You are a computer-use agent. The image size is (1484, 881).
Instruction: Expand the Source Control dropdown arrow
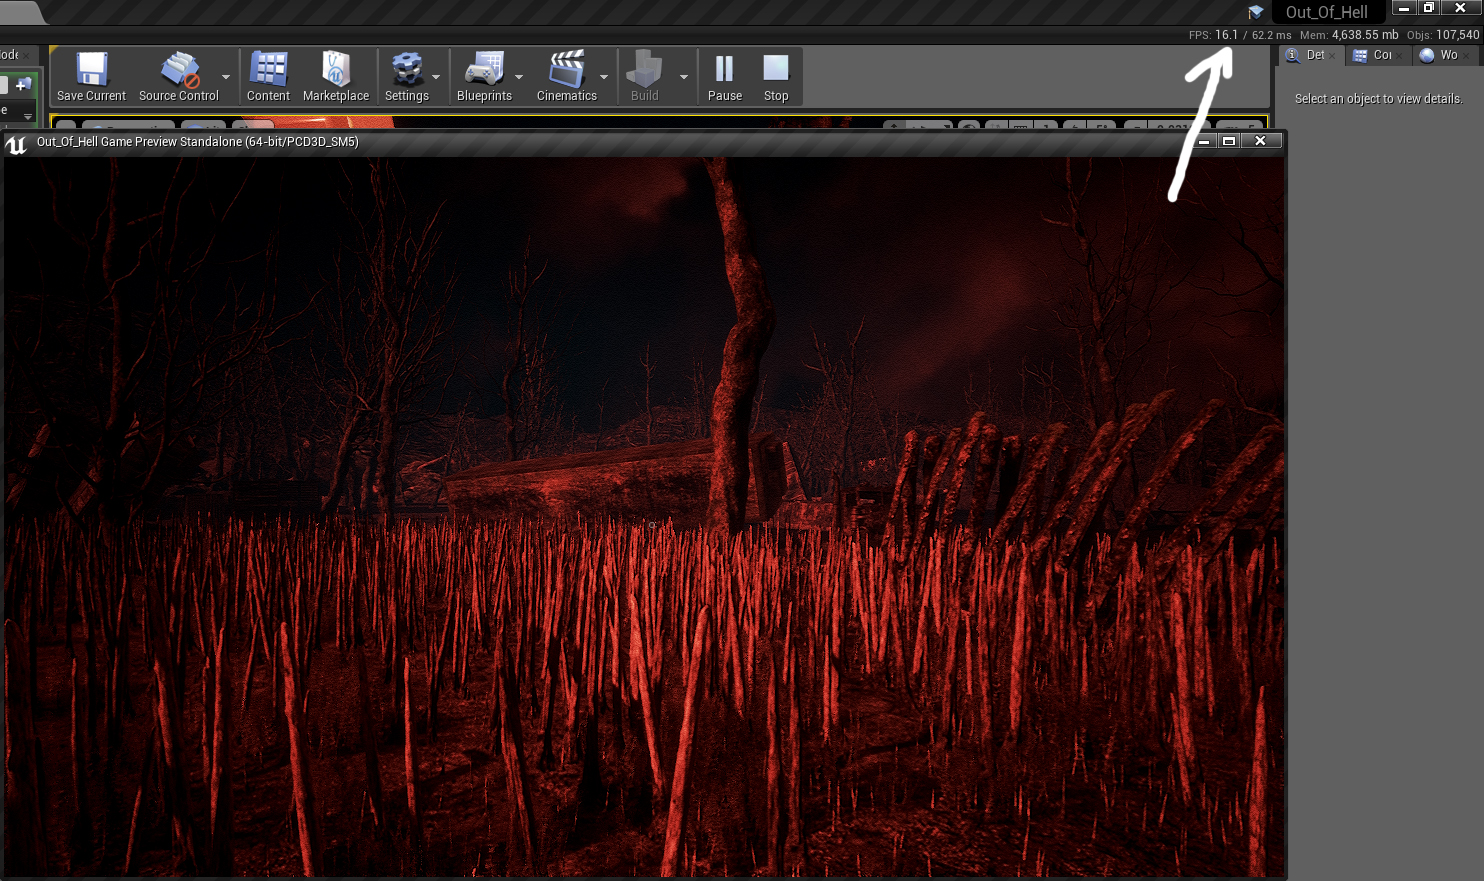coord(226,77)
